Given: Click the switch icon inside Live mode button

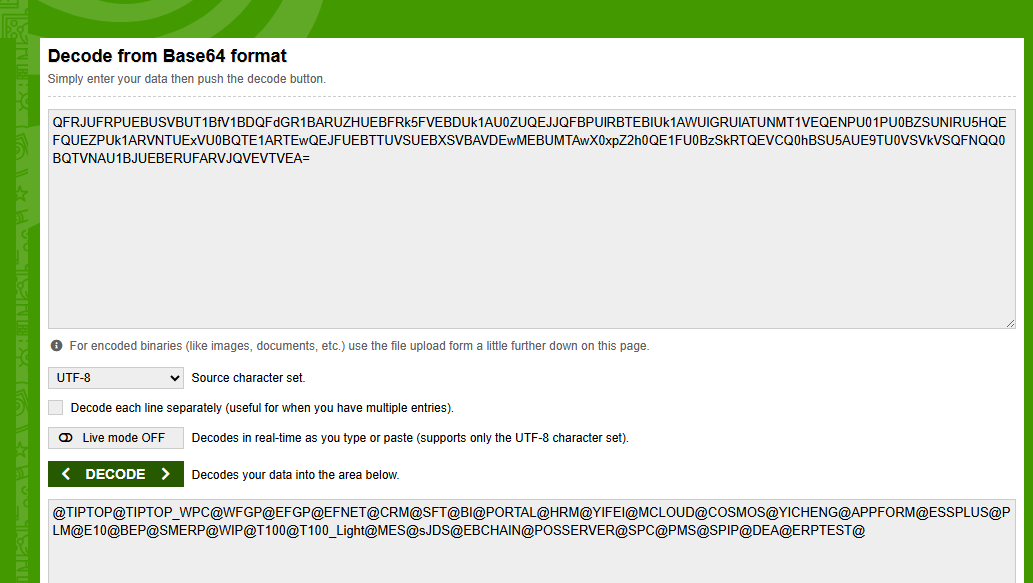Looking at the screenshot, I should tap(67, 438).
